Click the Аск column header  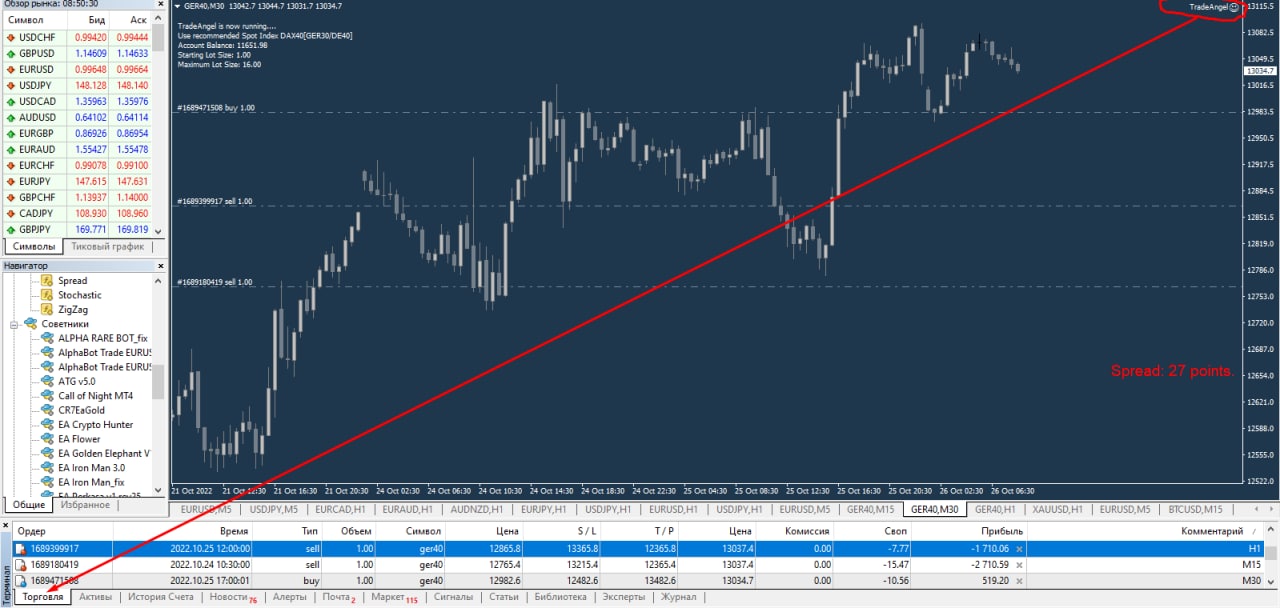click(x=131, y=20)
